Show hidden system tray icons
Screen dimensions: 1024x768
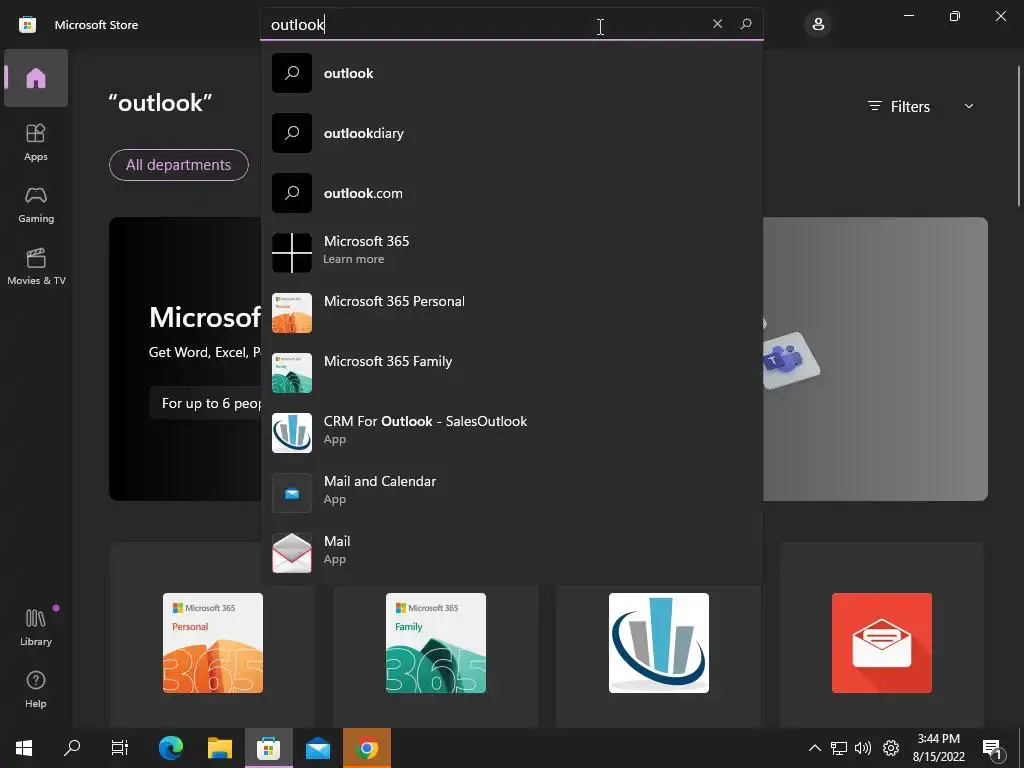pyautogui.click(x=814, y=748)
